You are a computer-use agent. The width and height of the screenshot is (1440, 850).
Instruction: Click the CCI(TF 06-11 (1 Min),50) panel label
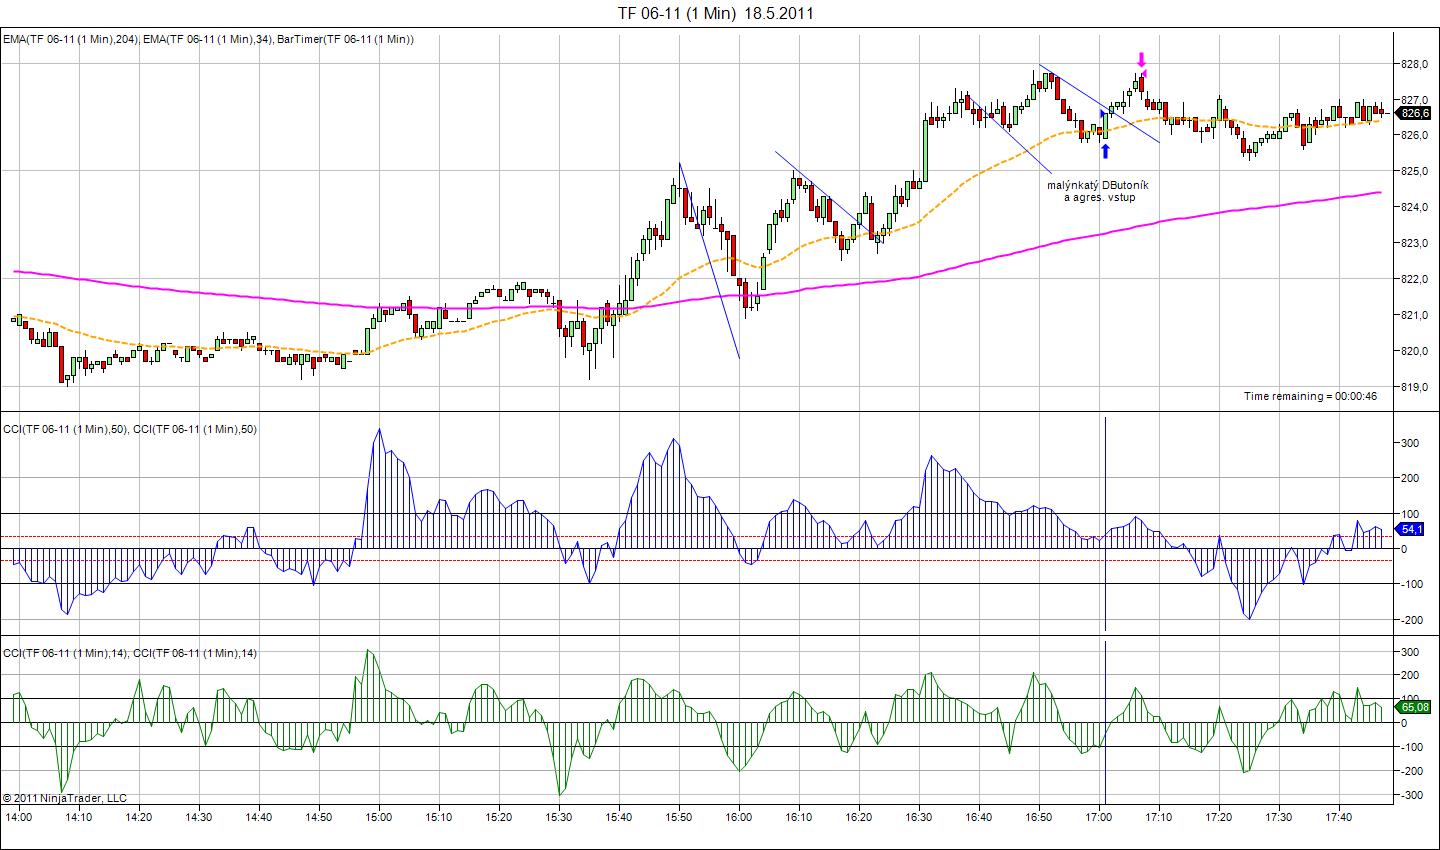pos(130,429)
